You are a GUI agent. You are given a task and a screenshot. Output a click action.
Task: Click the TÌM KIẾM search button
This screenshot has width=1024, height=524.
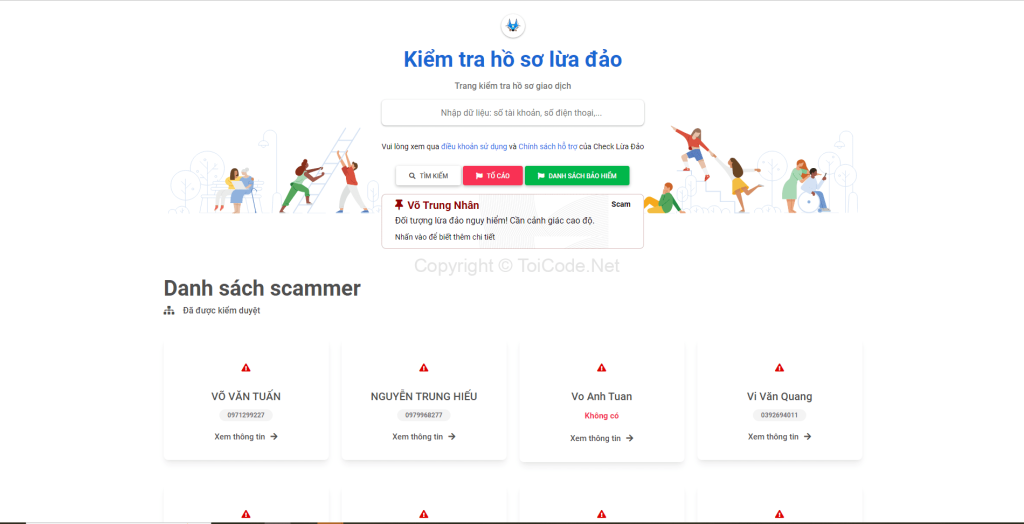coord(428,176)
